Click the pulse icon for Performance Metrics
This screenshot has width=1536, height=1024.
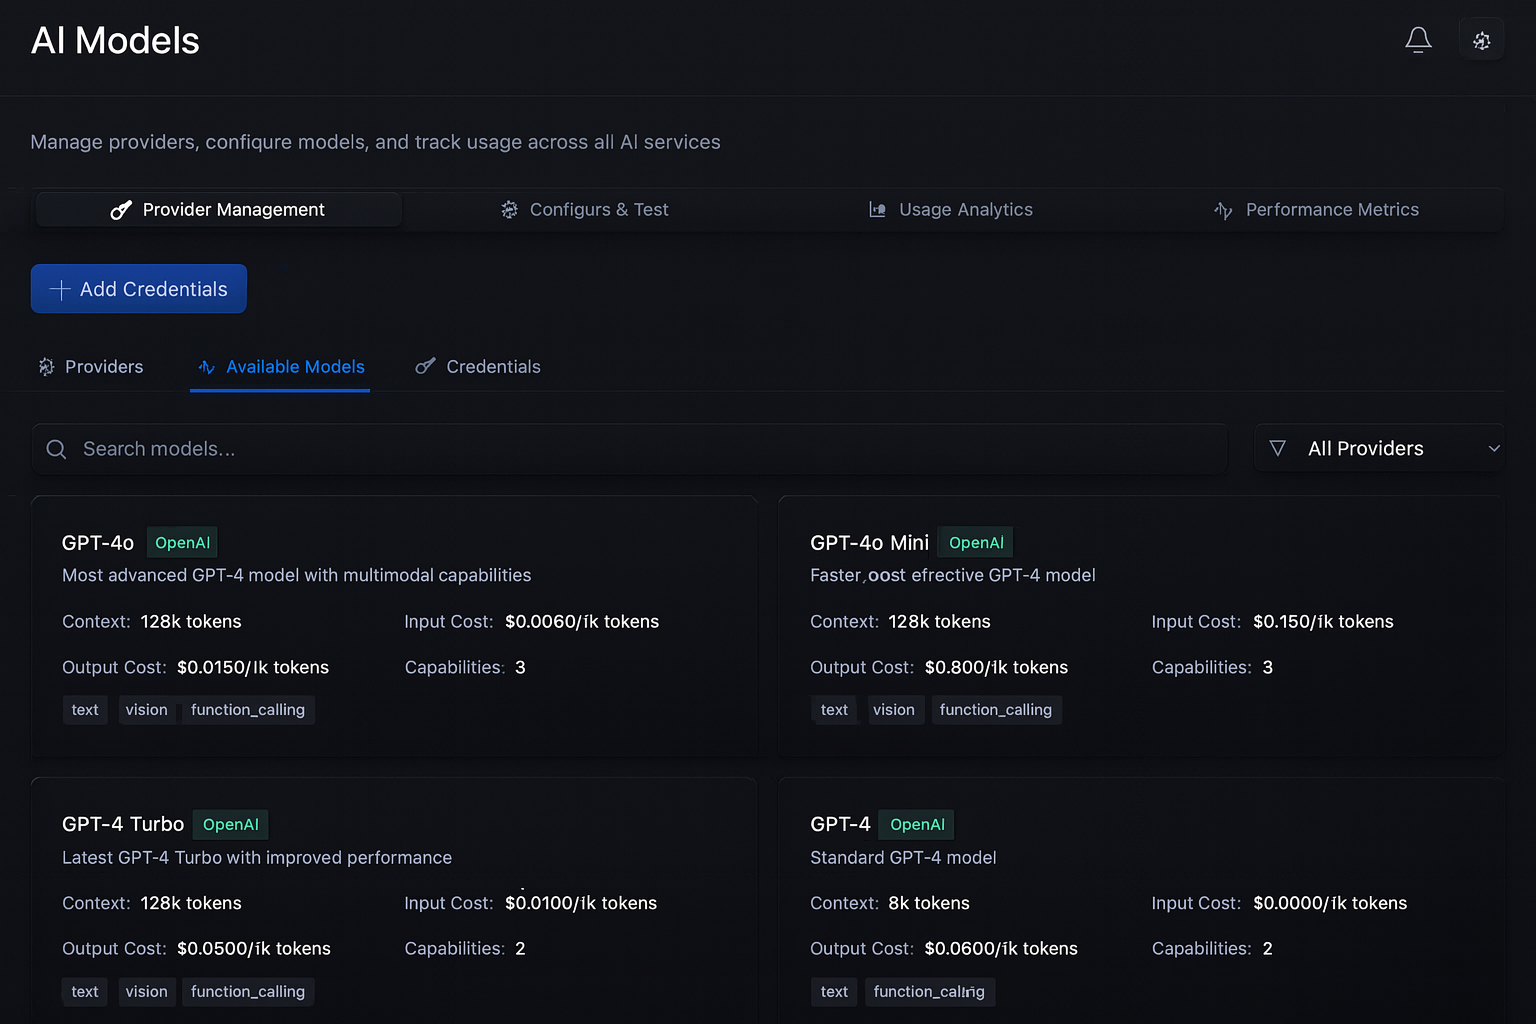[x=1222, y=210]
